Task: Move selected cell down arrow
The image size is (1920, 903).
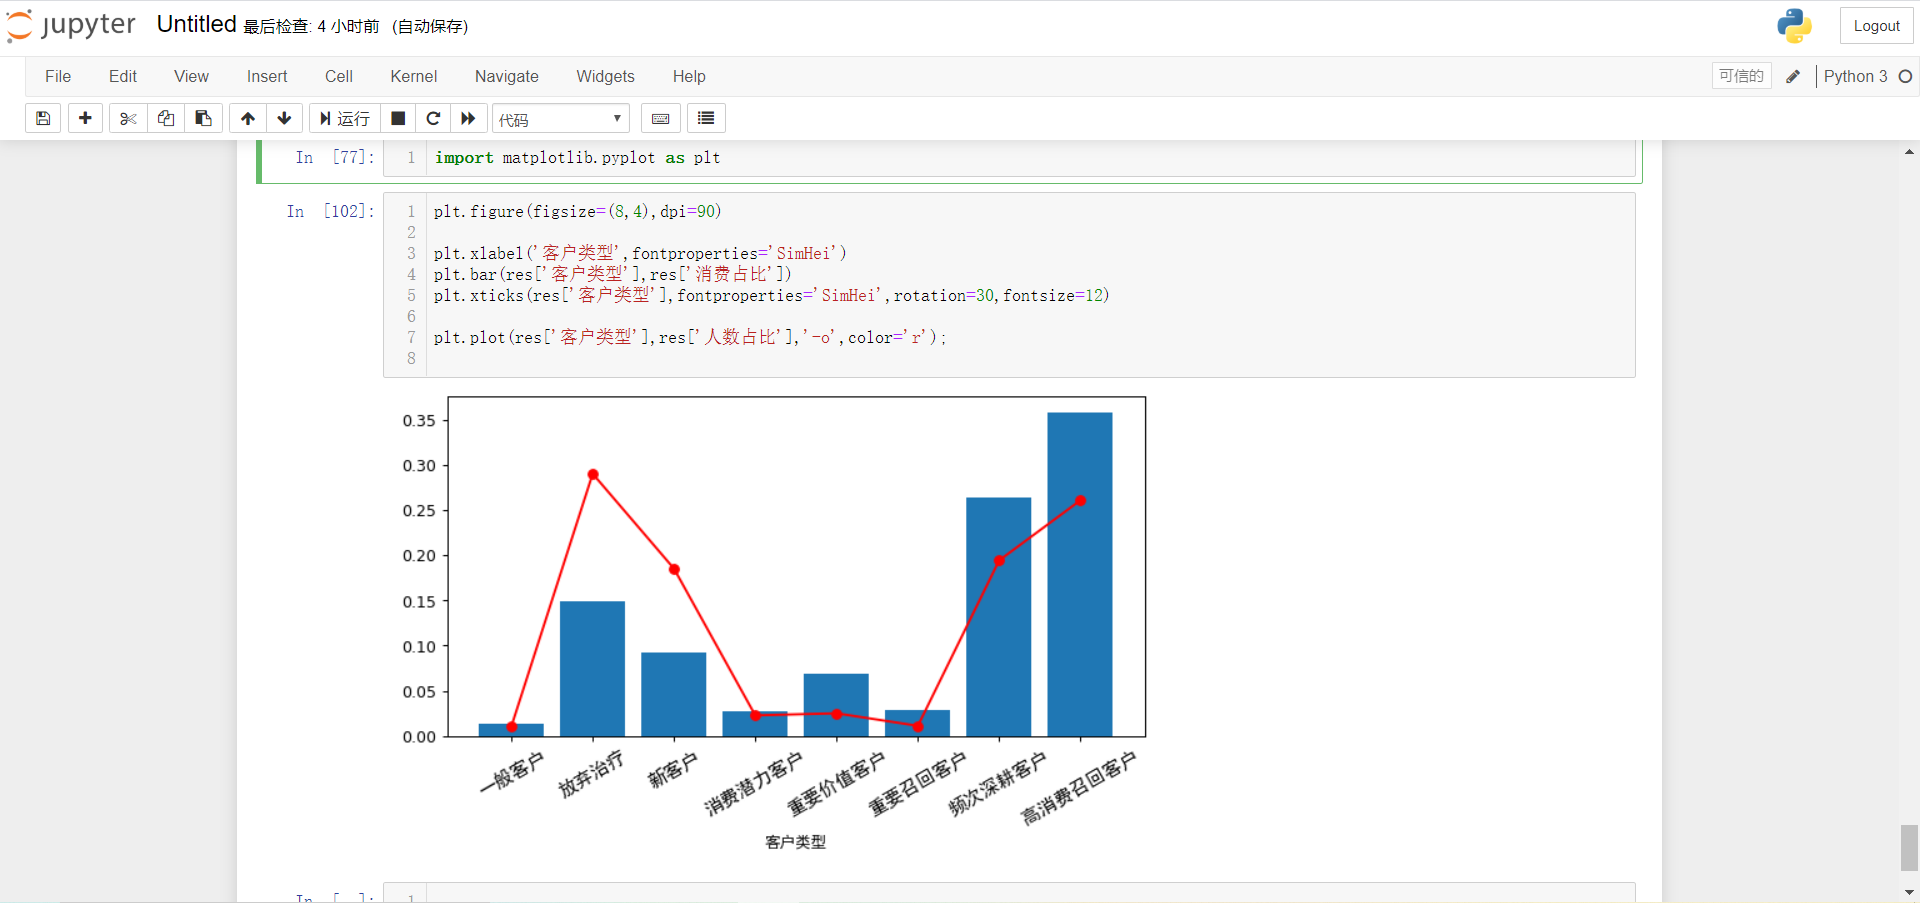Action: [x=285, y=118]
